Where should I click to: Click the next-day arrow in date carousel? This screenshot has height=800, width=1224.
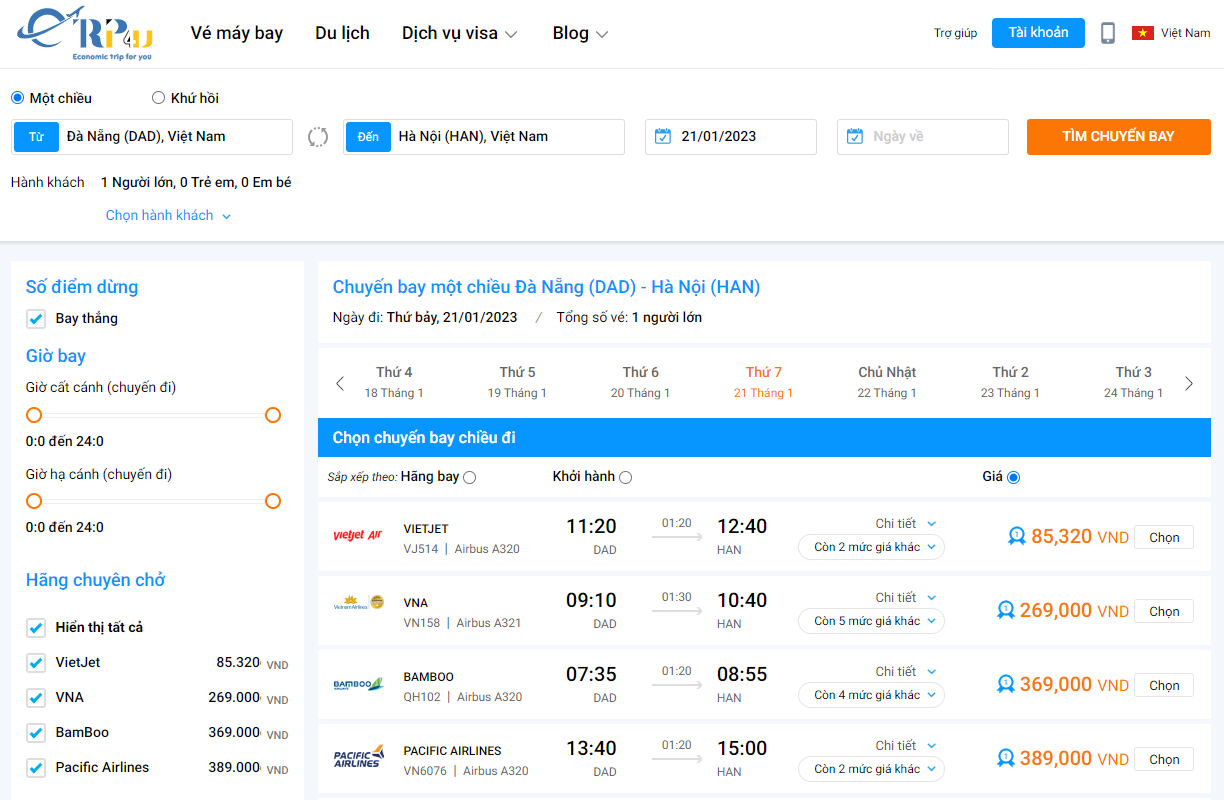tap(1189, 382)
